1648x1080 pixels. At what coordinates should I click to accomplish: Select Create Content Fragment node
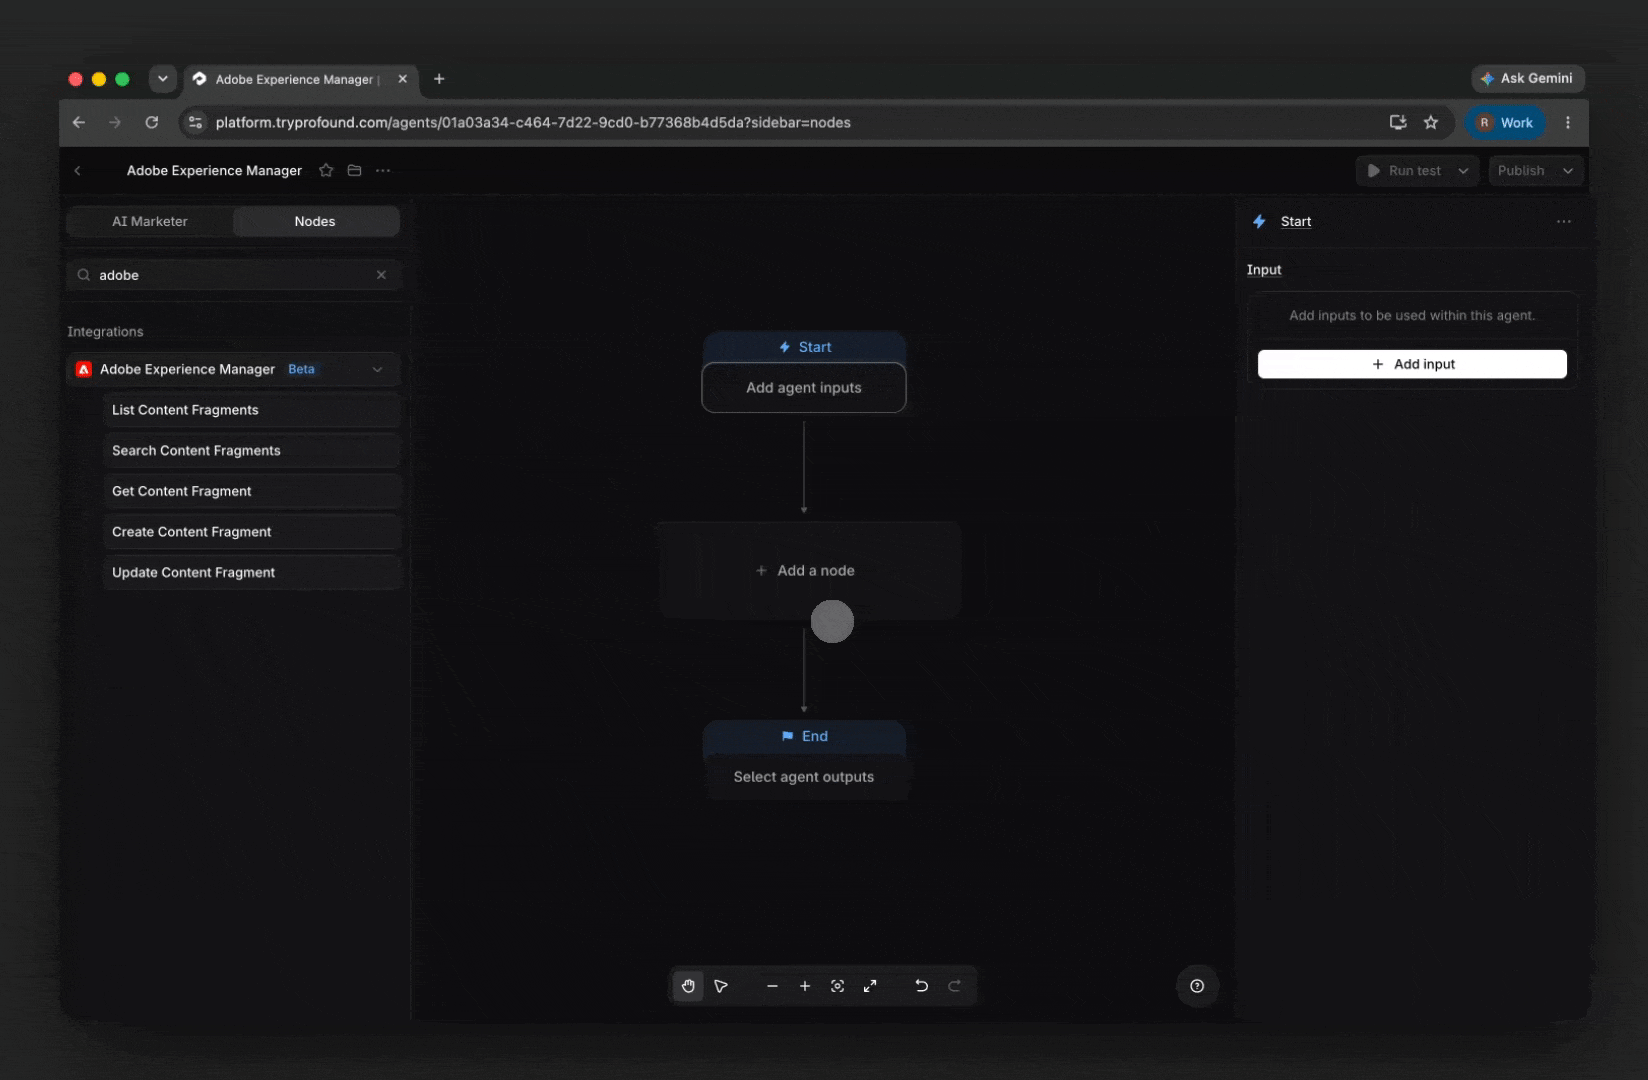[x=252, y=532]
